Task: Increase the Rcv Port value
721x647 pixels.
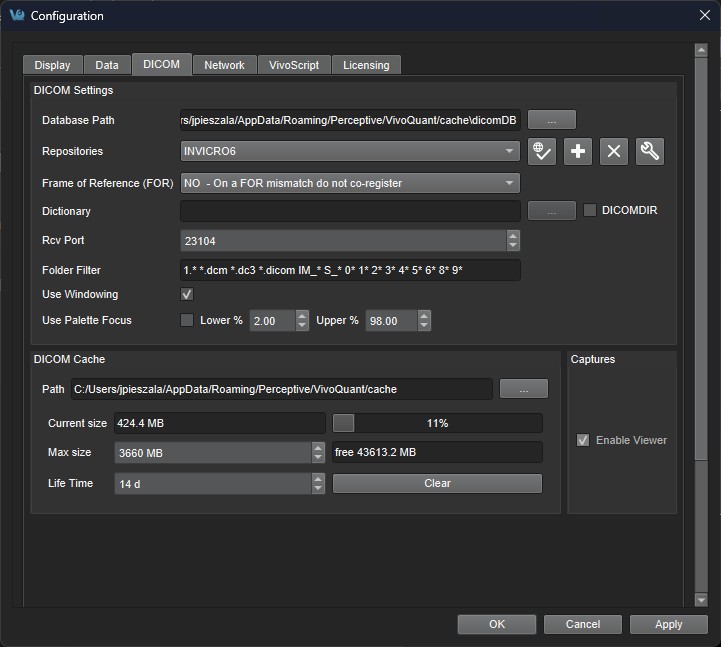Action: click(513, 236)
